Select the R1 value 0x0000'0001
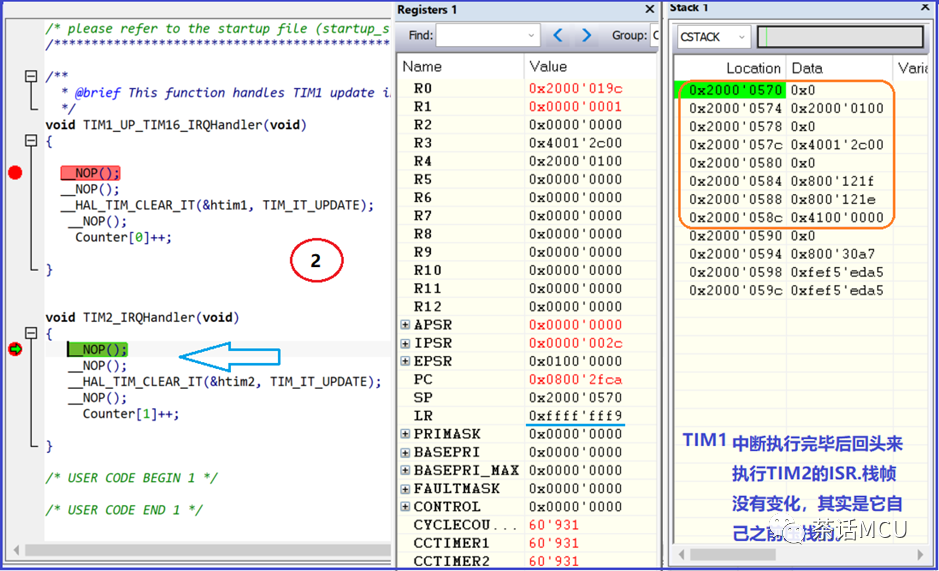This screenshot has height=571, width=939. [575, 107]
